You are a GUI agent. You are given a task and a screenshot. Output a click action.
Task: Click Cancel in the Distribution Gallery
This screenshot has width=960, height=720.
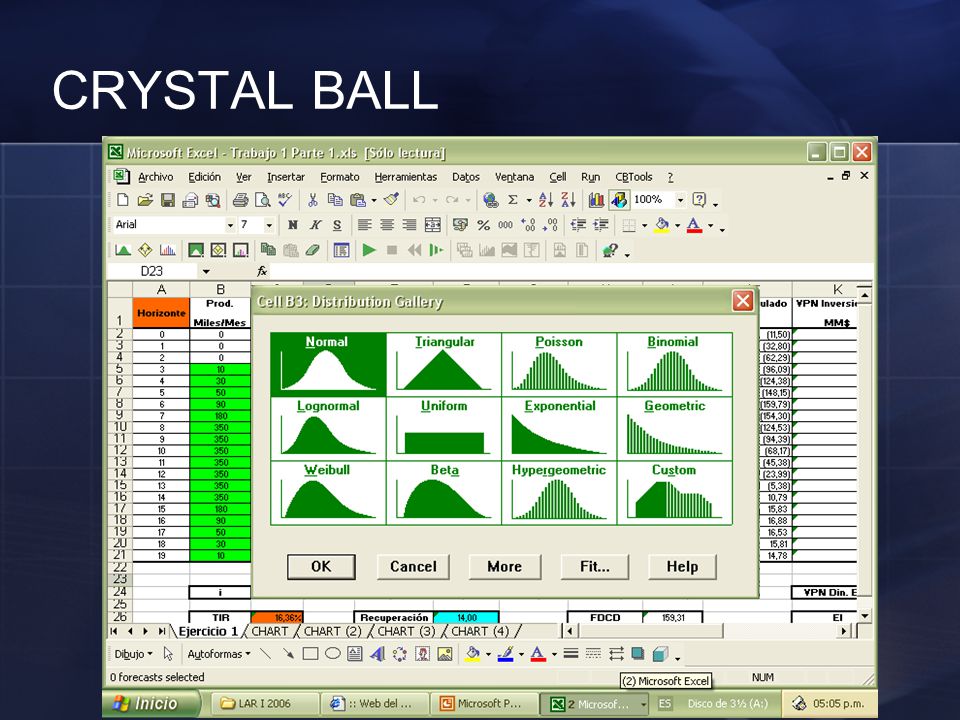tap(413, 566)
